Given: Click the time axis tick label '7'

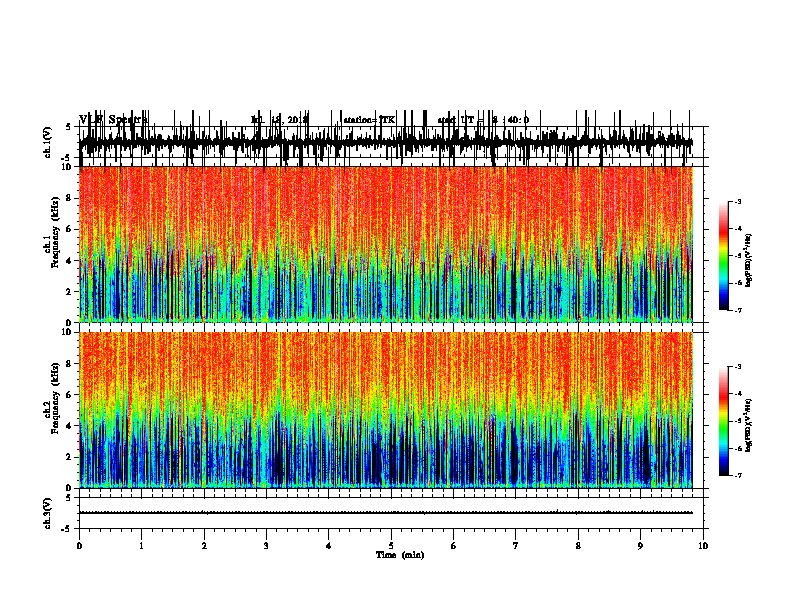Looking at the screenshot, I should click(516, 546).
